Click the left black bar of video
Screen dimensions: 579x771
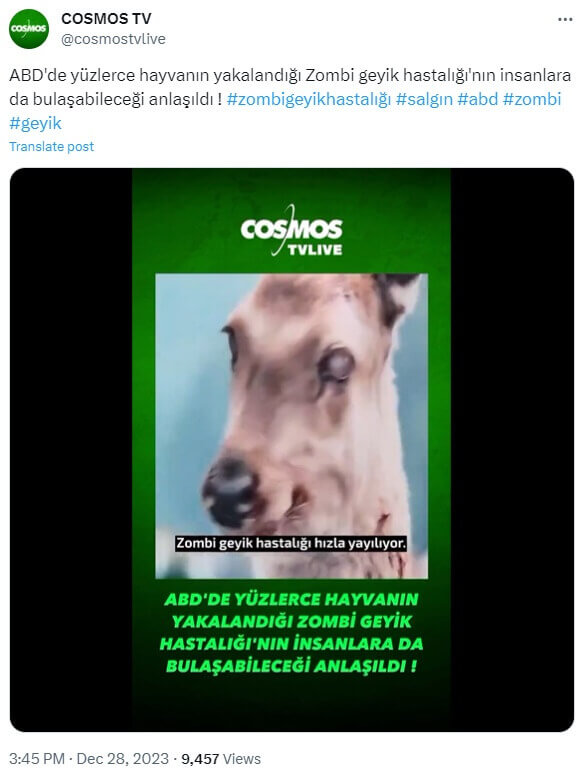[71, 450]
